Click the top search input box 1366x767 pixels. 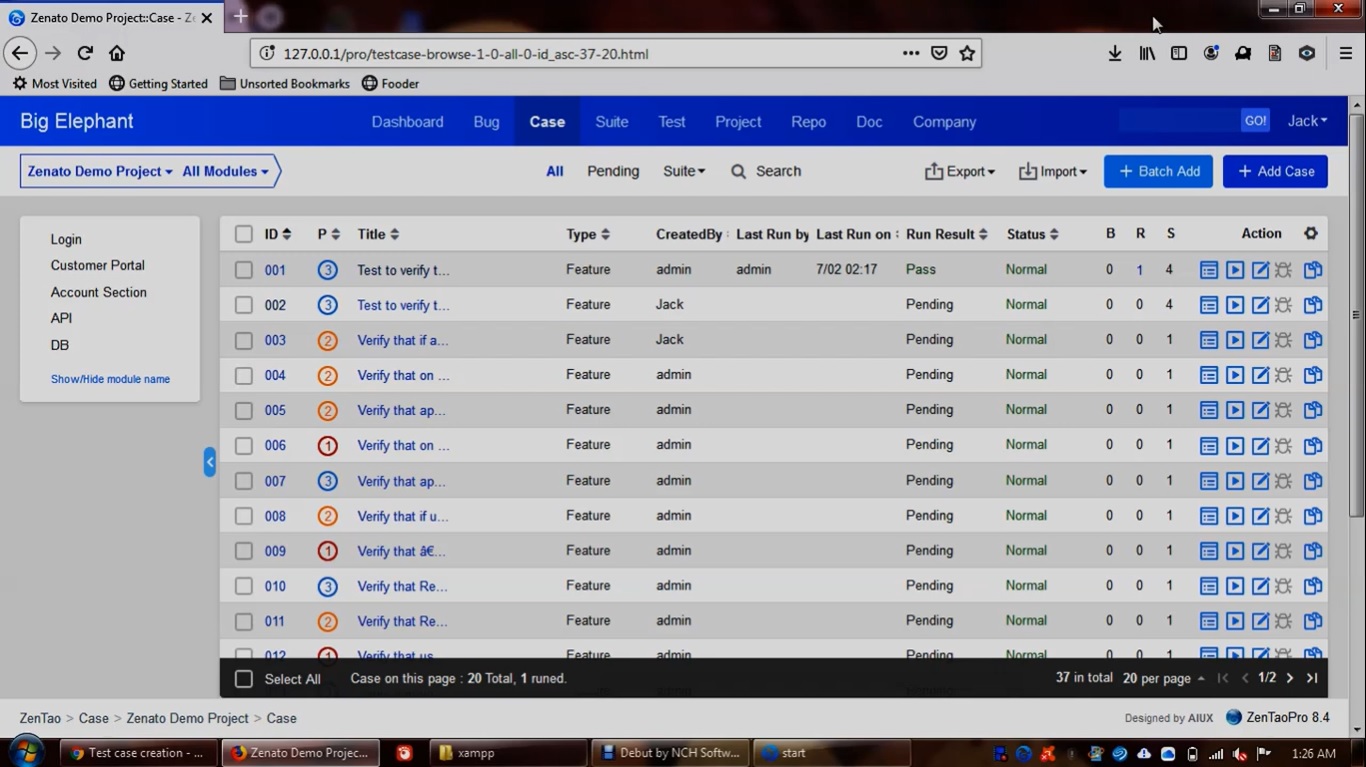tap(1180, 120)
